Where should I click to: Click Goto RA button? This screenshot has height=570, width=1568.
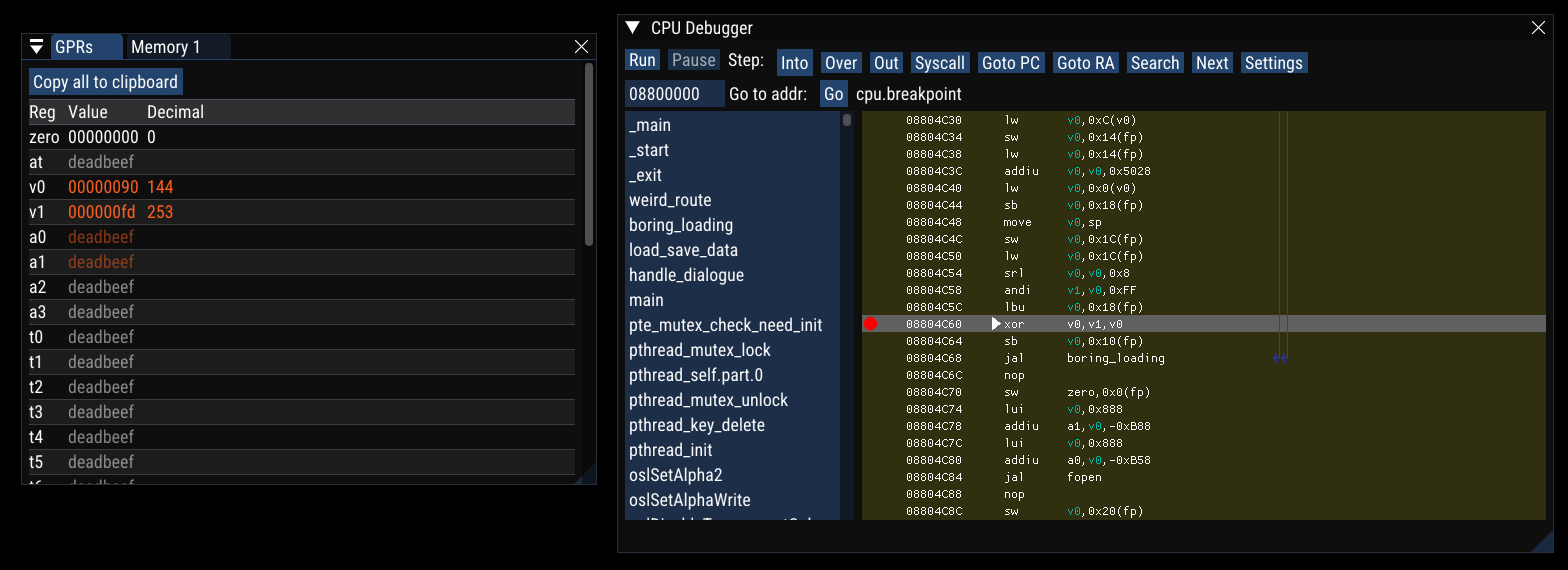pyautogui.click(x=1086, y=63)
